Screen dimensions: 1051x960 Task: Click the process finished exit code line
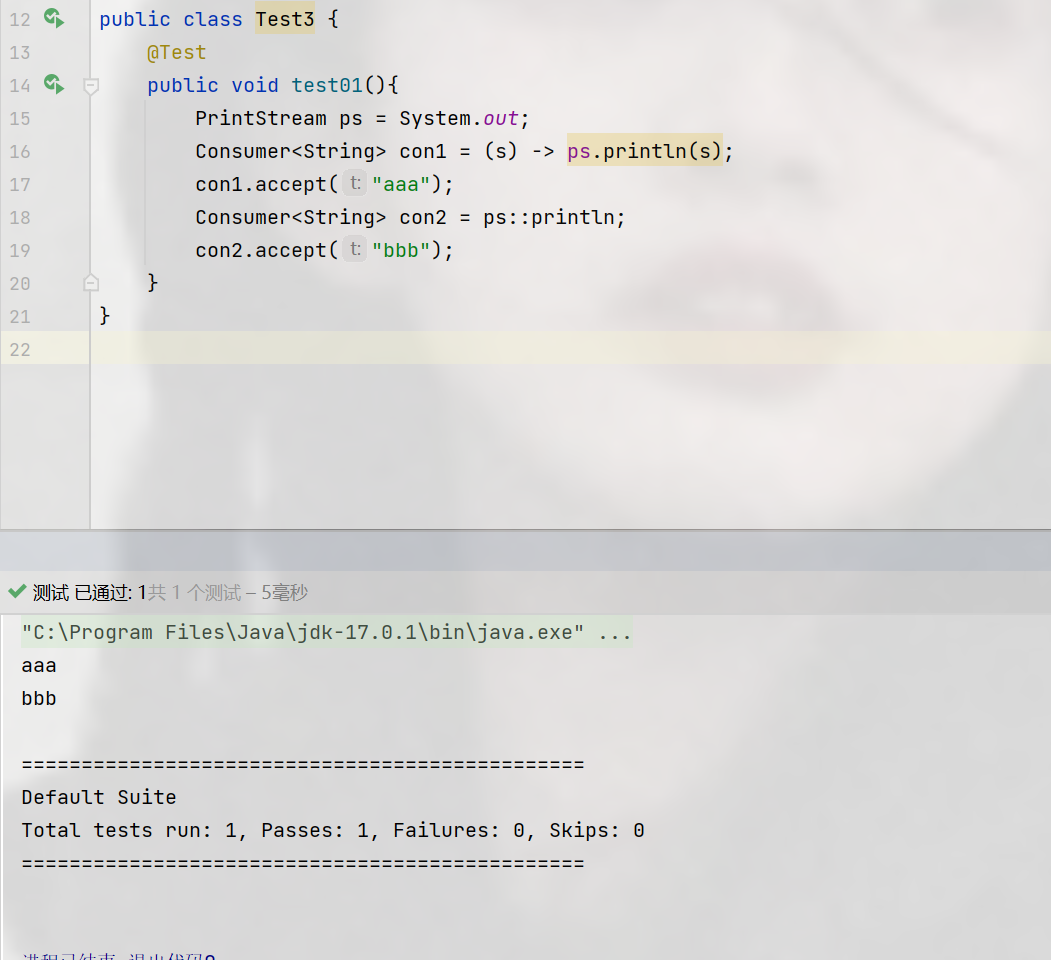click(119, 955)
